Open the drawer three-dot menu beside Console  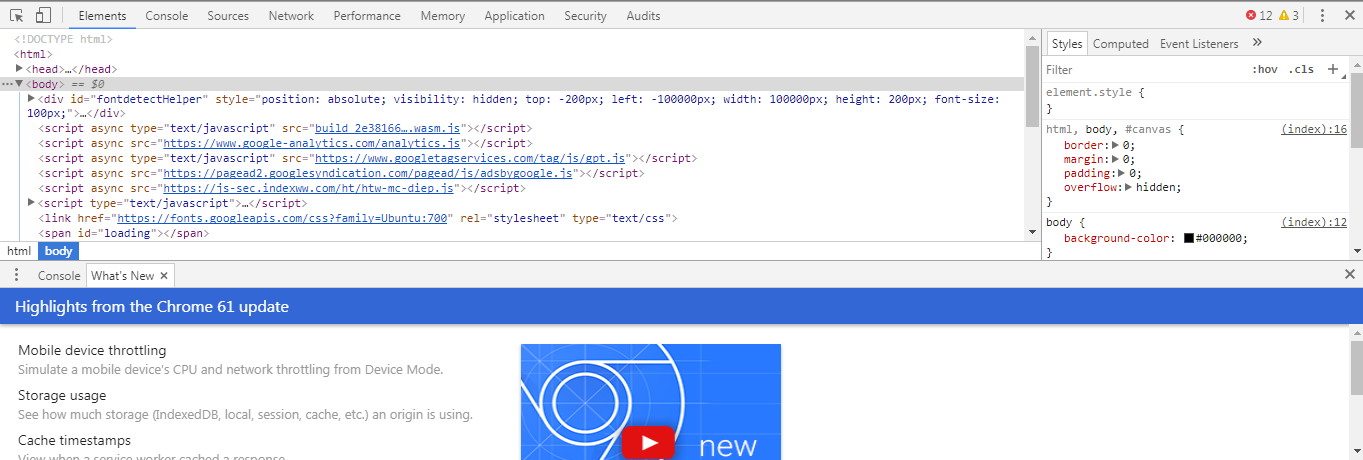[16, 275]
